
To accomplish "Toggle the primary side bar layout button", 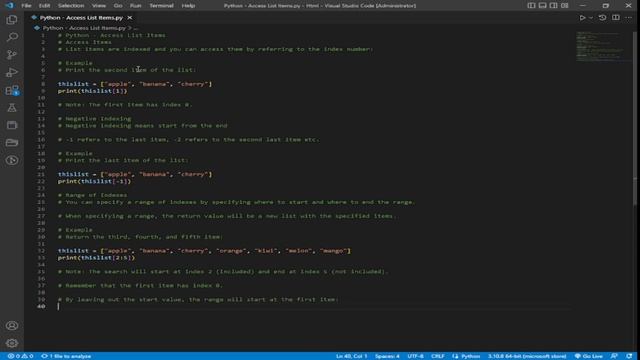I will coord(531,5).
